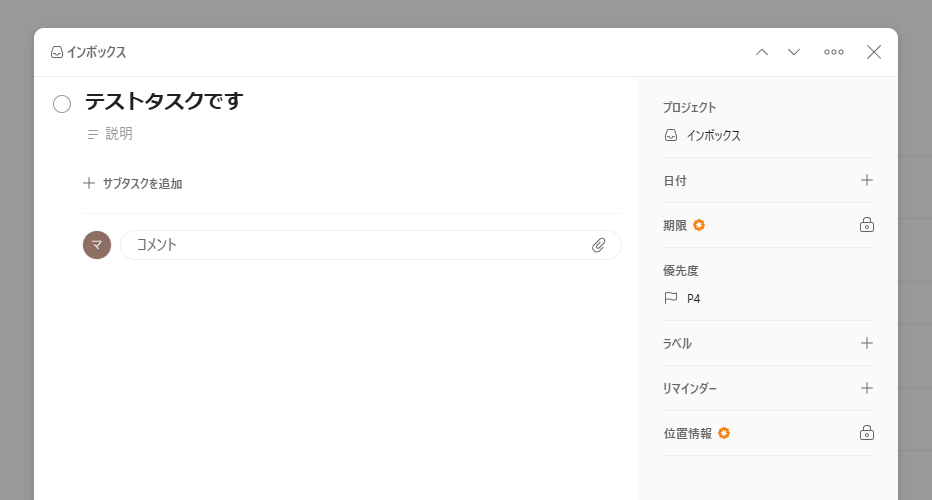This screenshot has width=932, height=500.
Task: Click the lock icon beside 位置情報
Action: (x=867, y=433)
